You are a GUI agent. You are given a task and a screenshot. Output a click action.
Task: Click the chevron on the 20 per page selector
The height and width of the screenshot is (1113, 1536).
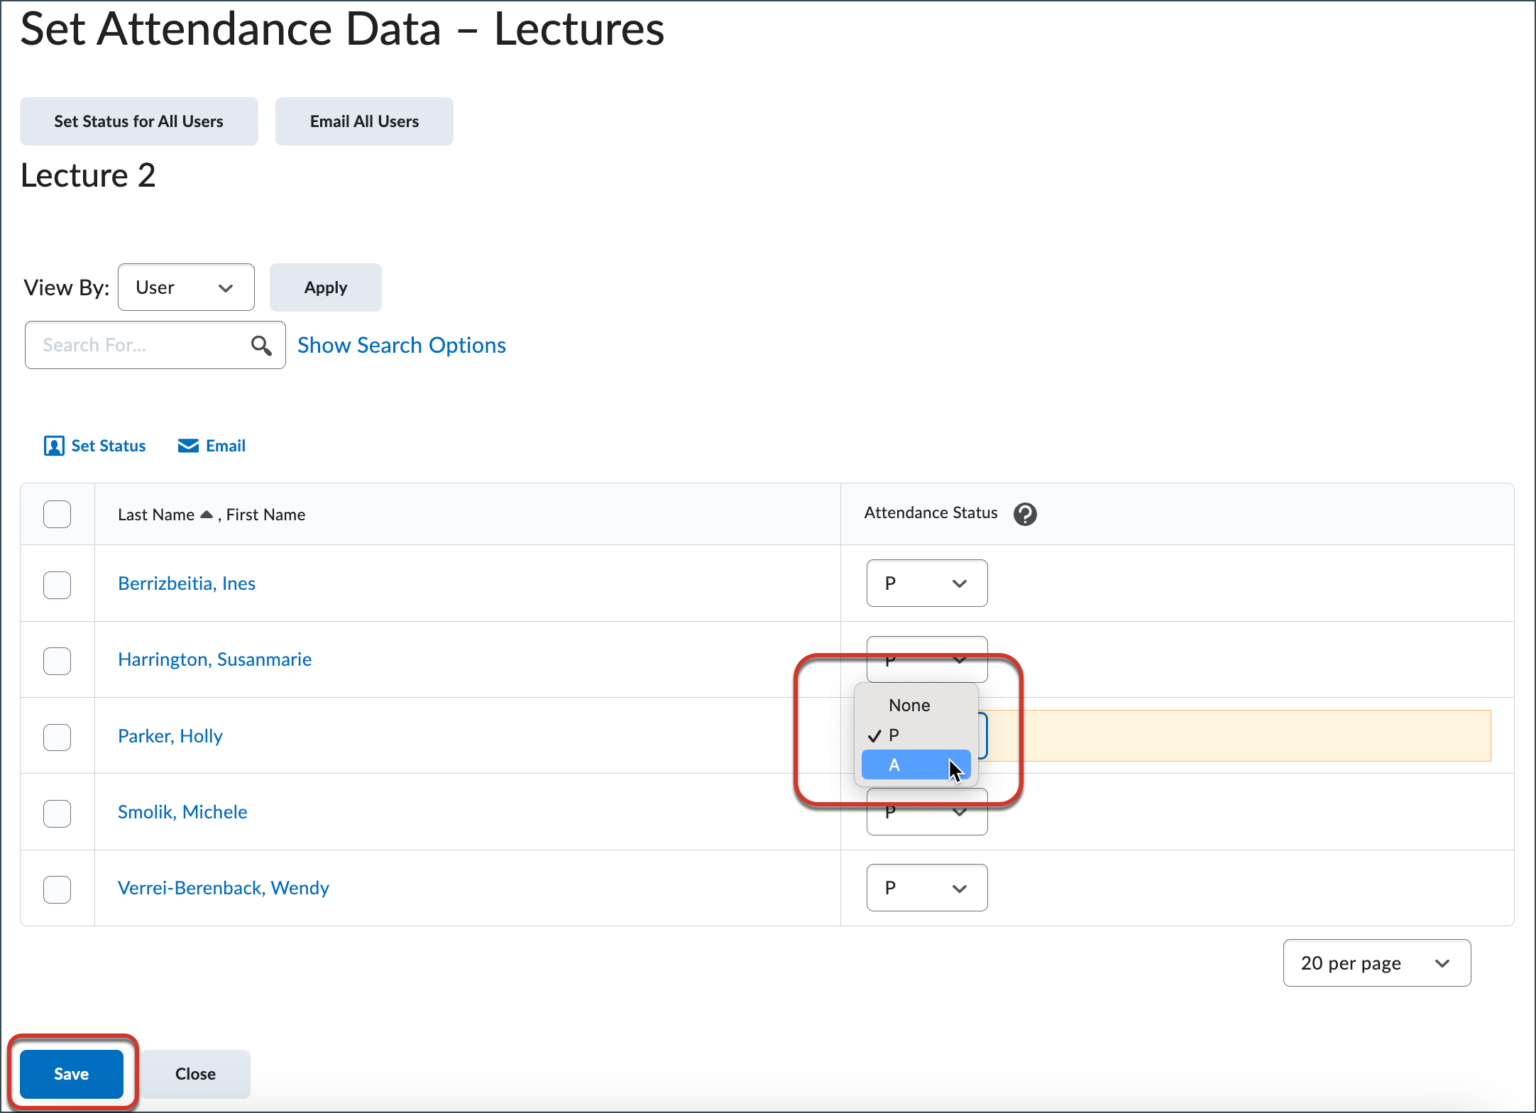coord(1441,963)
